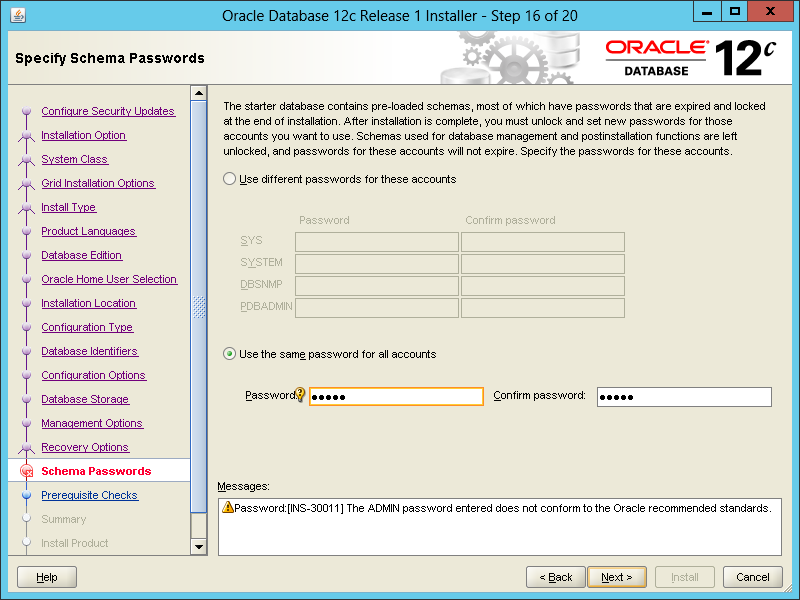Open the Management Options step
800x600 pixels.
coord(92,423)
